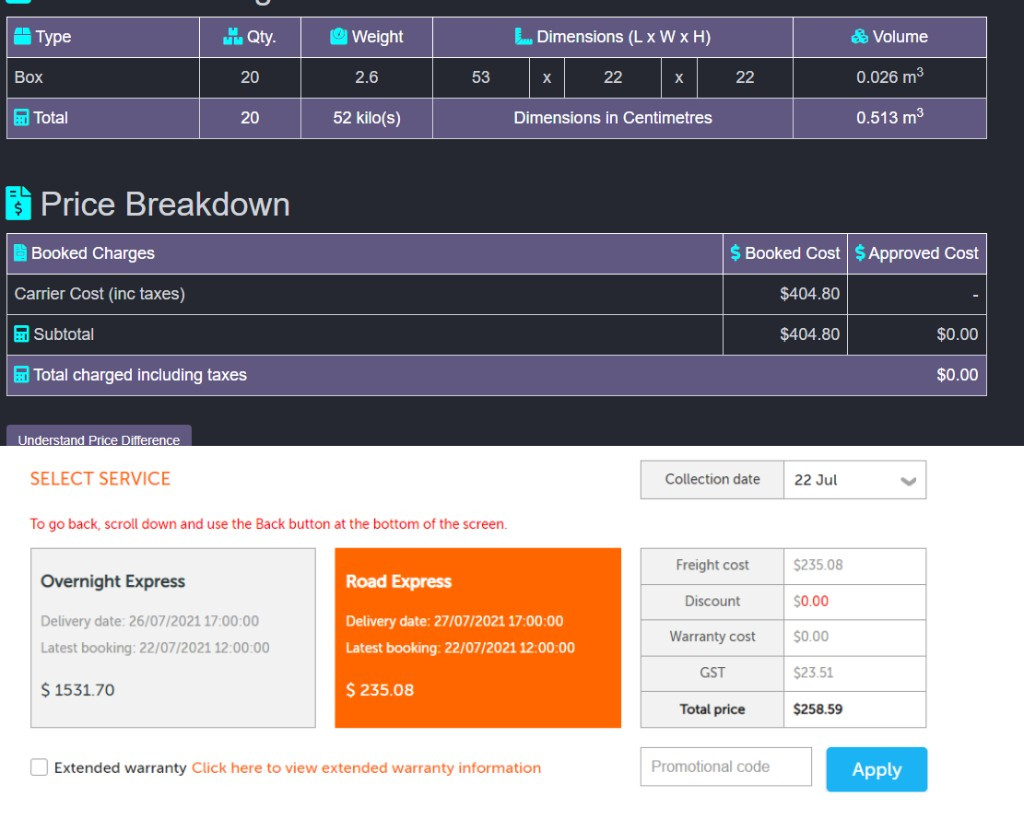Click the box icon beside Type header
The height and width of the screenshot is (831, 1024).
22,37
